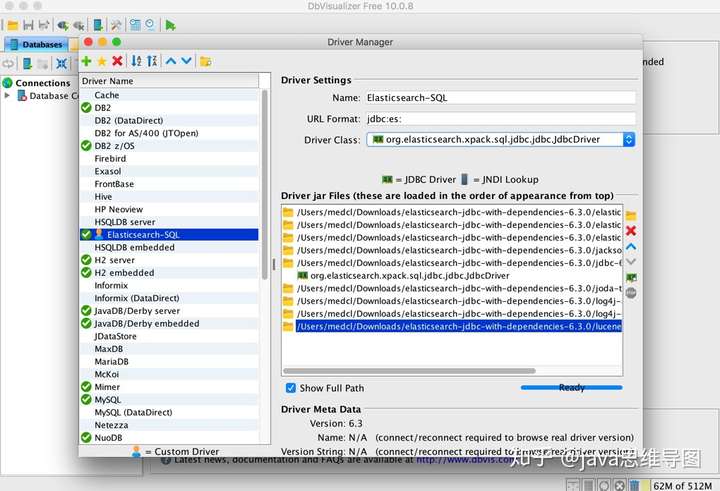Image resolution: width=720 pixels, height=491 pixels.
Task: Click the save disk icon in main toolbar
Action: 28,25
